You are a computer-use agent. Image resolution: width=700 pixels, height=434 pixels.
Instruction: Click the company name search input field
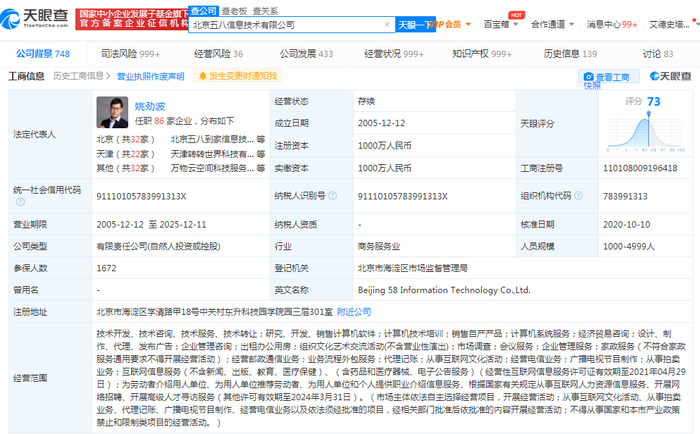point(287,25)
